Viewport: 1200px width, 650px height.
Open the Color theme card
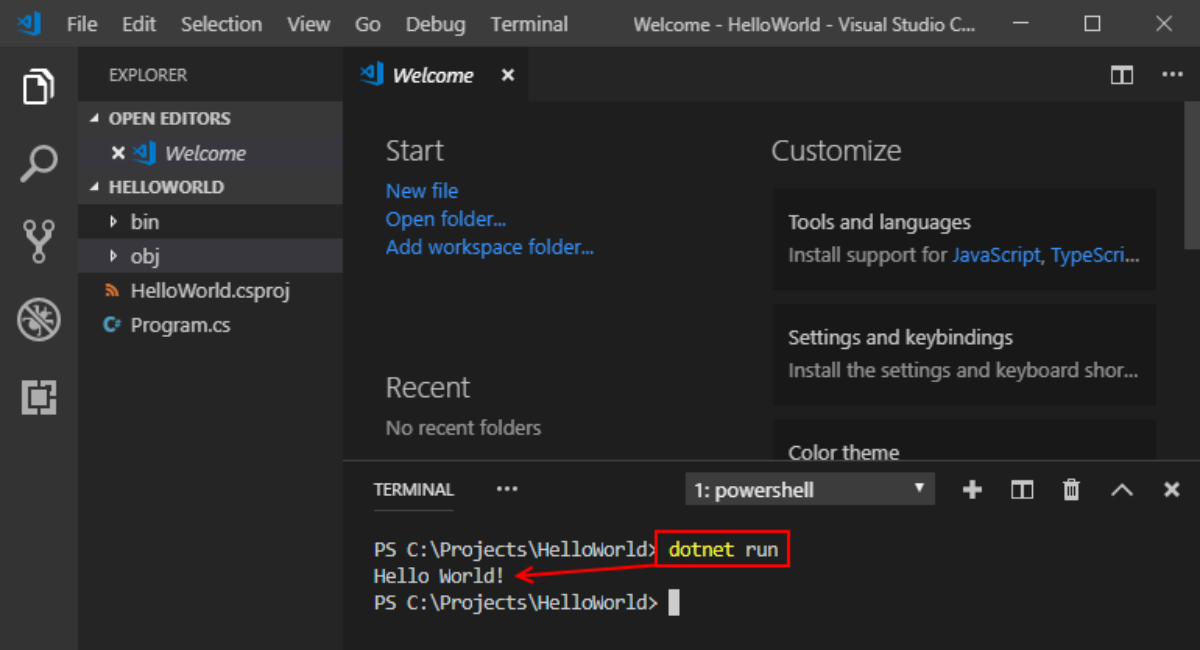pyautogui.click(x=964, y=441)
